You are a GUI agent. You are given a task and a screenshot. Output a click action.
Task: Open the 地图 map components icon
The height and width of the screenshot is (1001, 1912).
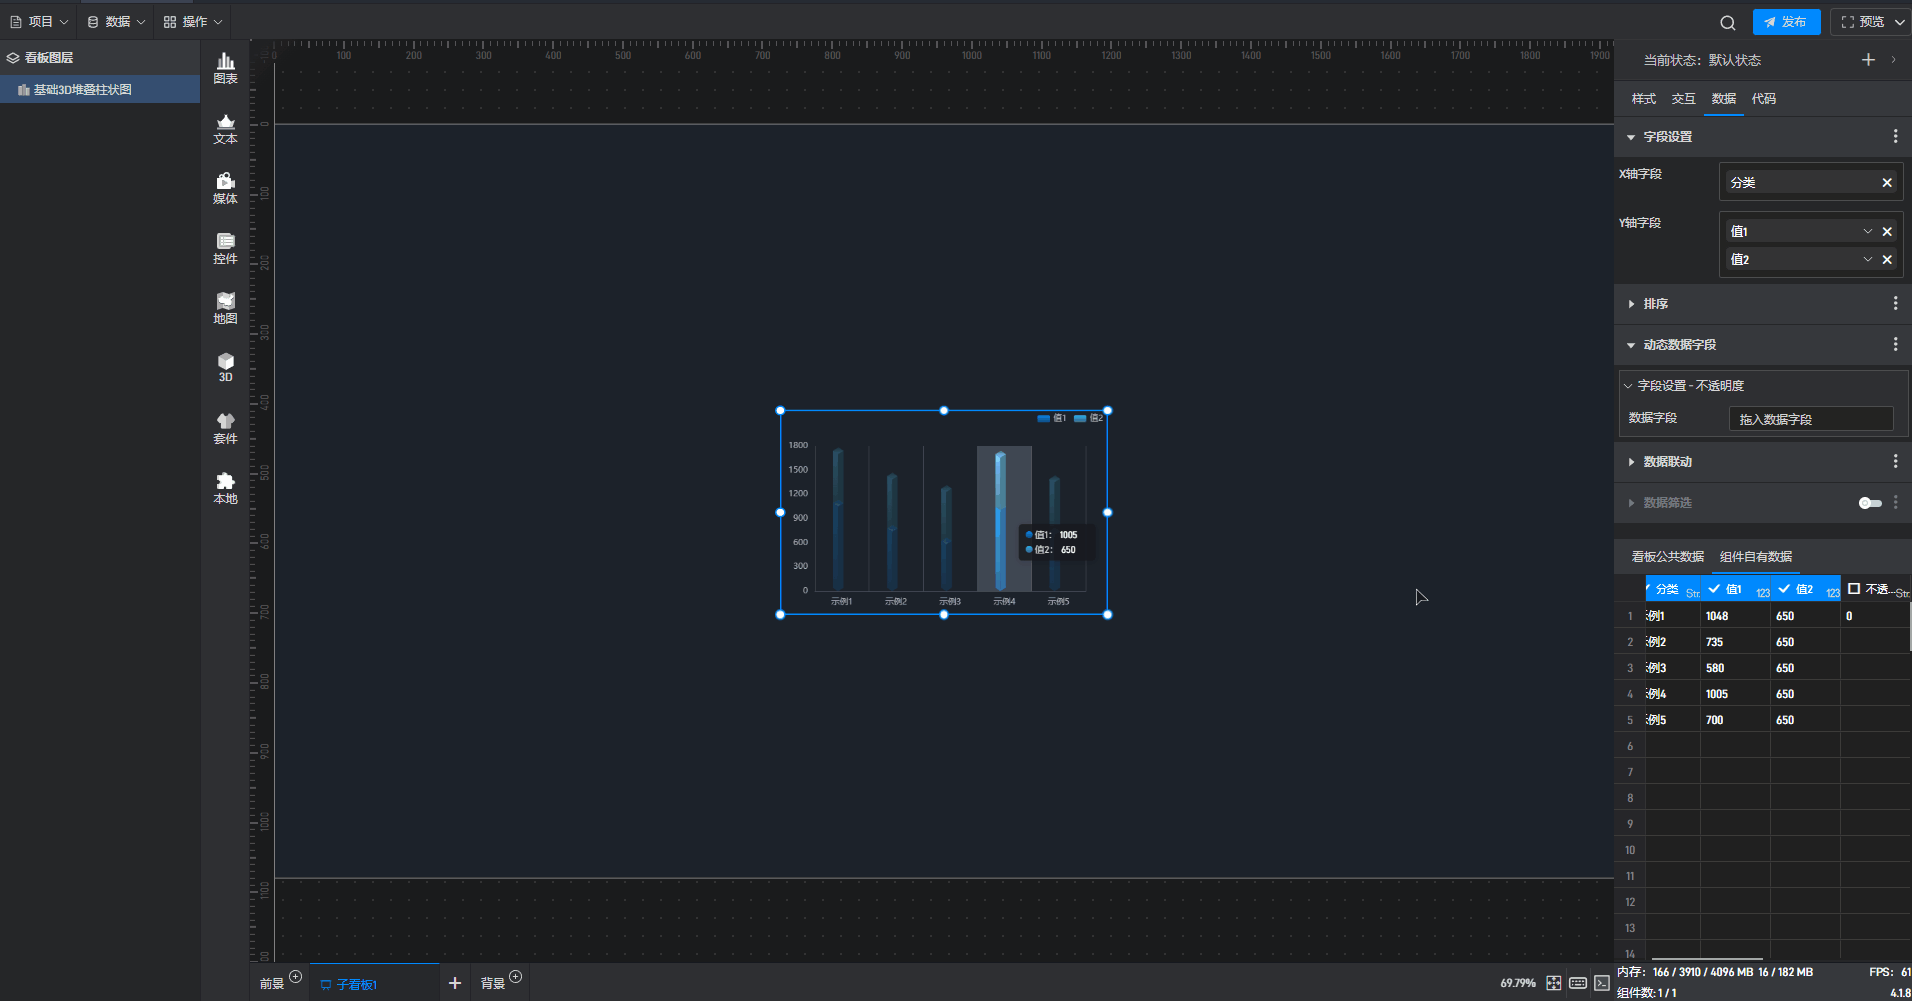coord(225,308)
